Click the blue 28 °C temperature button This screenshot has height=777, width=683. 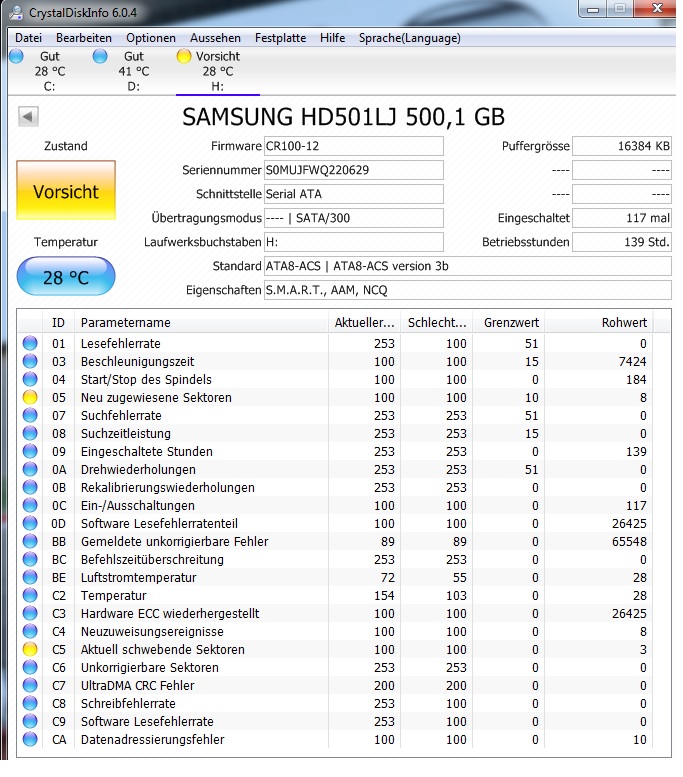coord(66,277)
